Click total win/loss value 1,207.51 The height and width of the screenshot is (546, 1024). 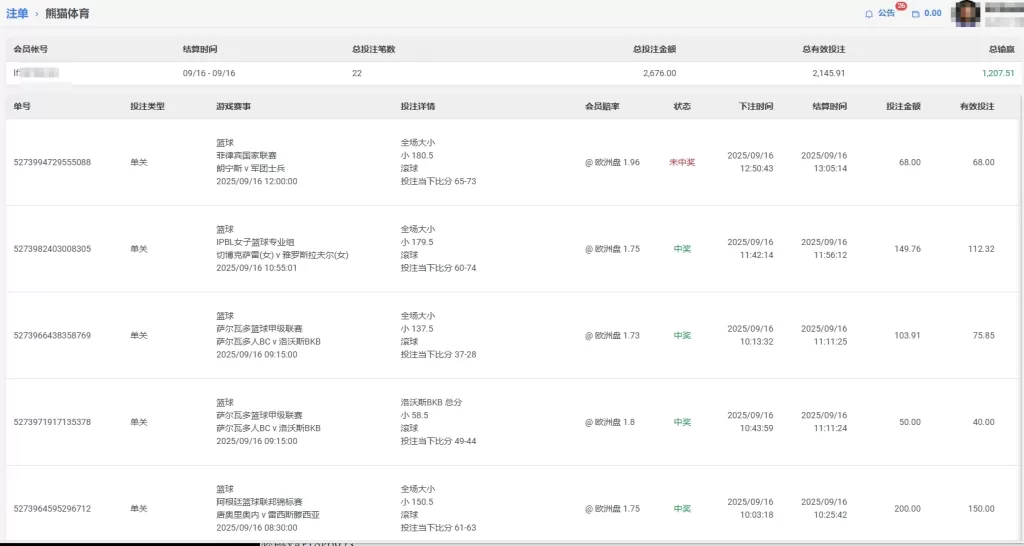click(x=997, y=73)
